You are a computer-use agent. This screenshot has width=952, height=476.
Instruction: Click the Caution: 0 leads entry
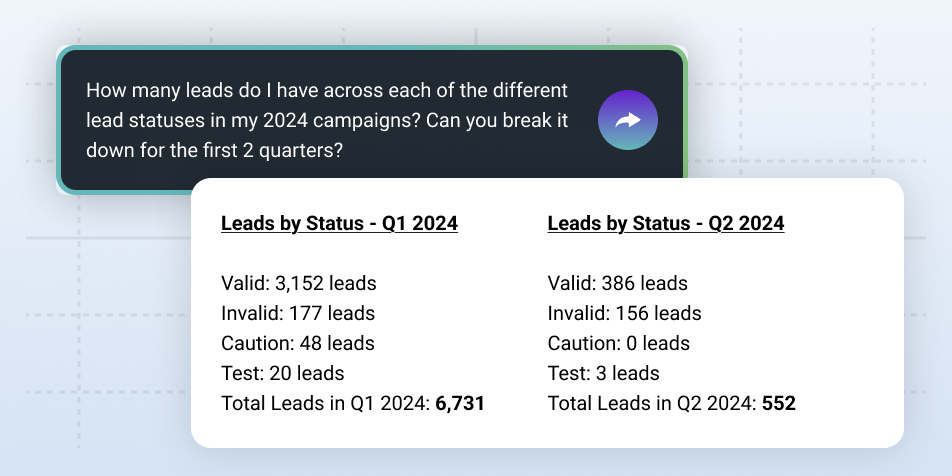click(618, 343)
